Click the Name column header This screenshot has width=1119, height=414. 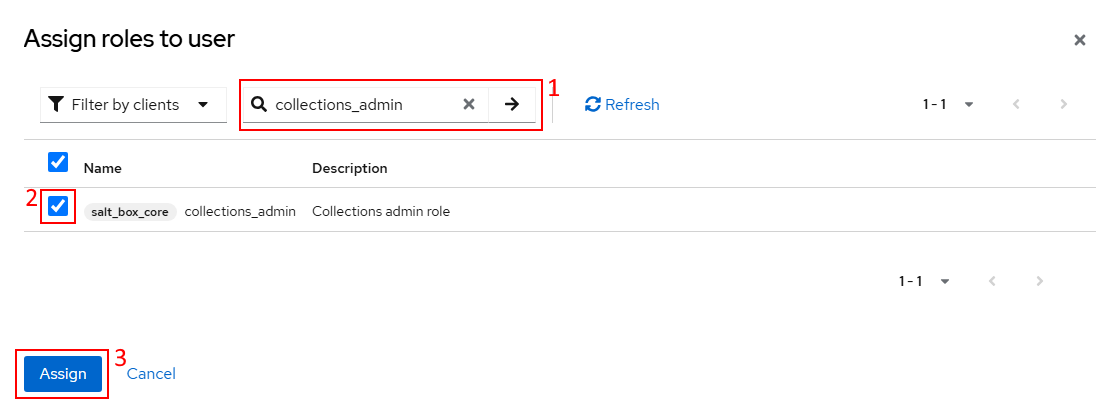[x=103, y=168]
